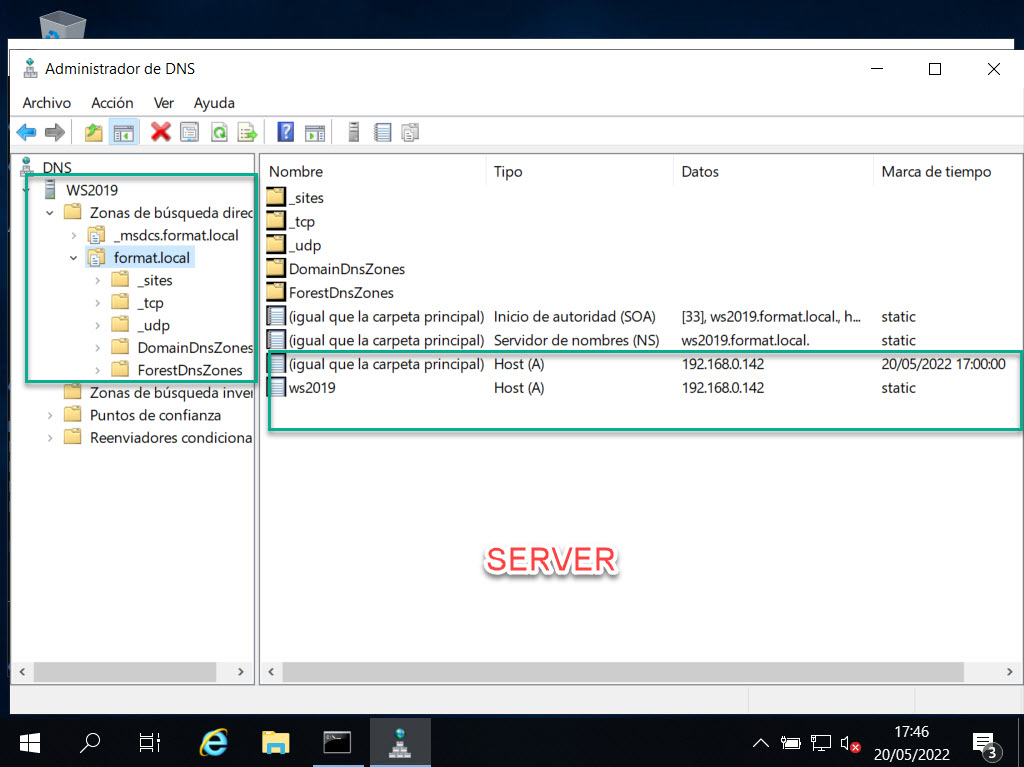Toggle the Show/Hide Console Tree icon
Image resolution: width=1024 pixels, height=767 pixels.
tap(123, 133)
